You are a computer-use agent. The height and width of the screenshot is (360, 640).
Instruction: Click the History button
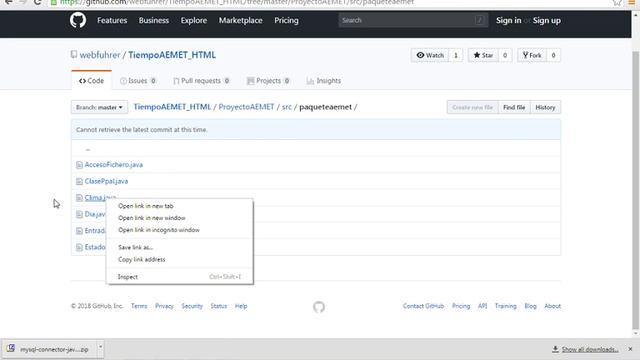545,107
